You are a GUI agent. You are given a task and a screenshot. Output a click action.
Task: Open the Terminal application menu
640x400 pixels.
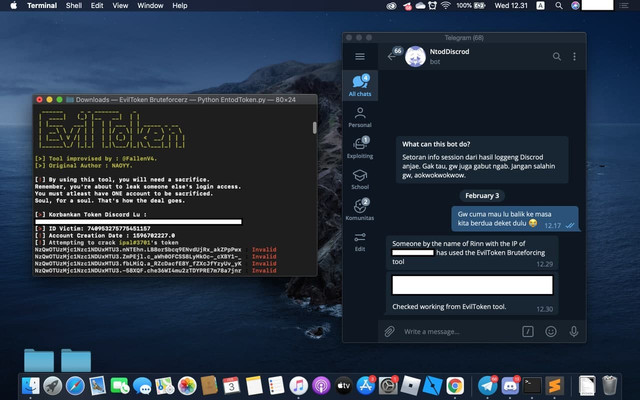click(x=42, y=5)
